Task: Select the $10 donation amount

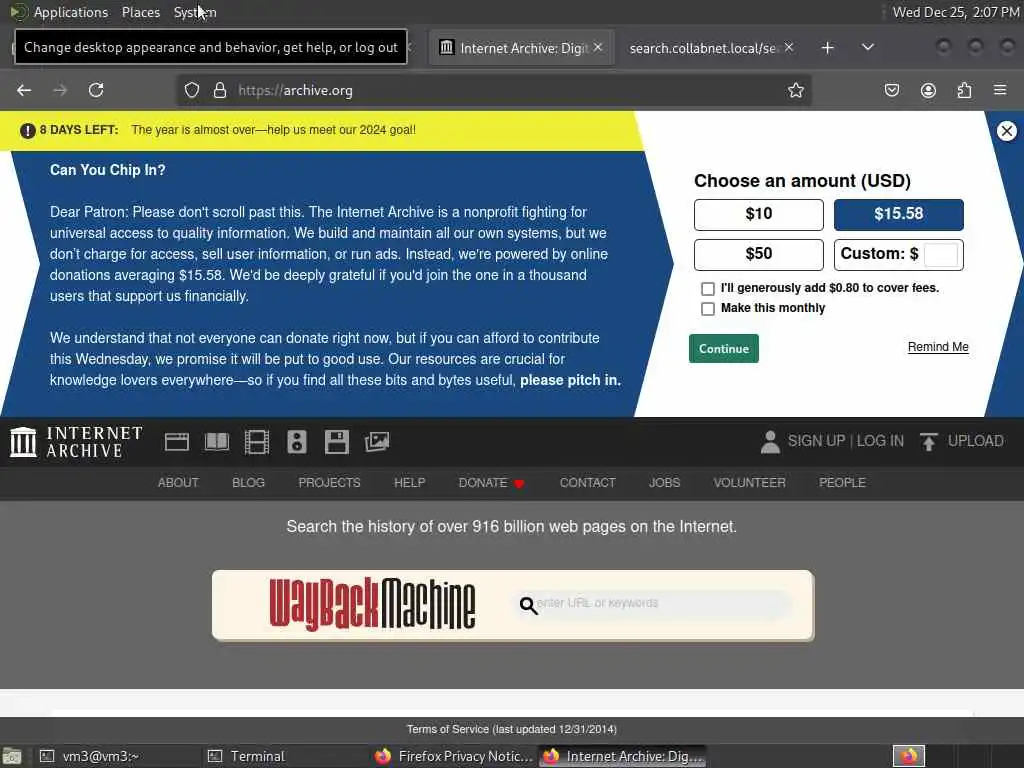Action: click(x=758, y=214)
